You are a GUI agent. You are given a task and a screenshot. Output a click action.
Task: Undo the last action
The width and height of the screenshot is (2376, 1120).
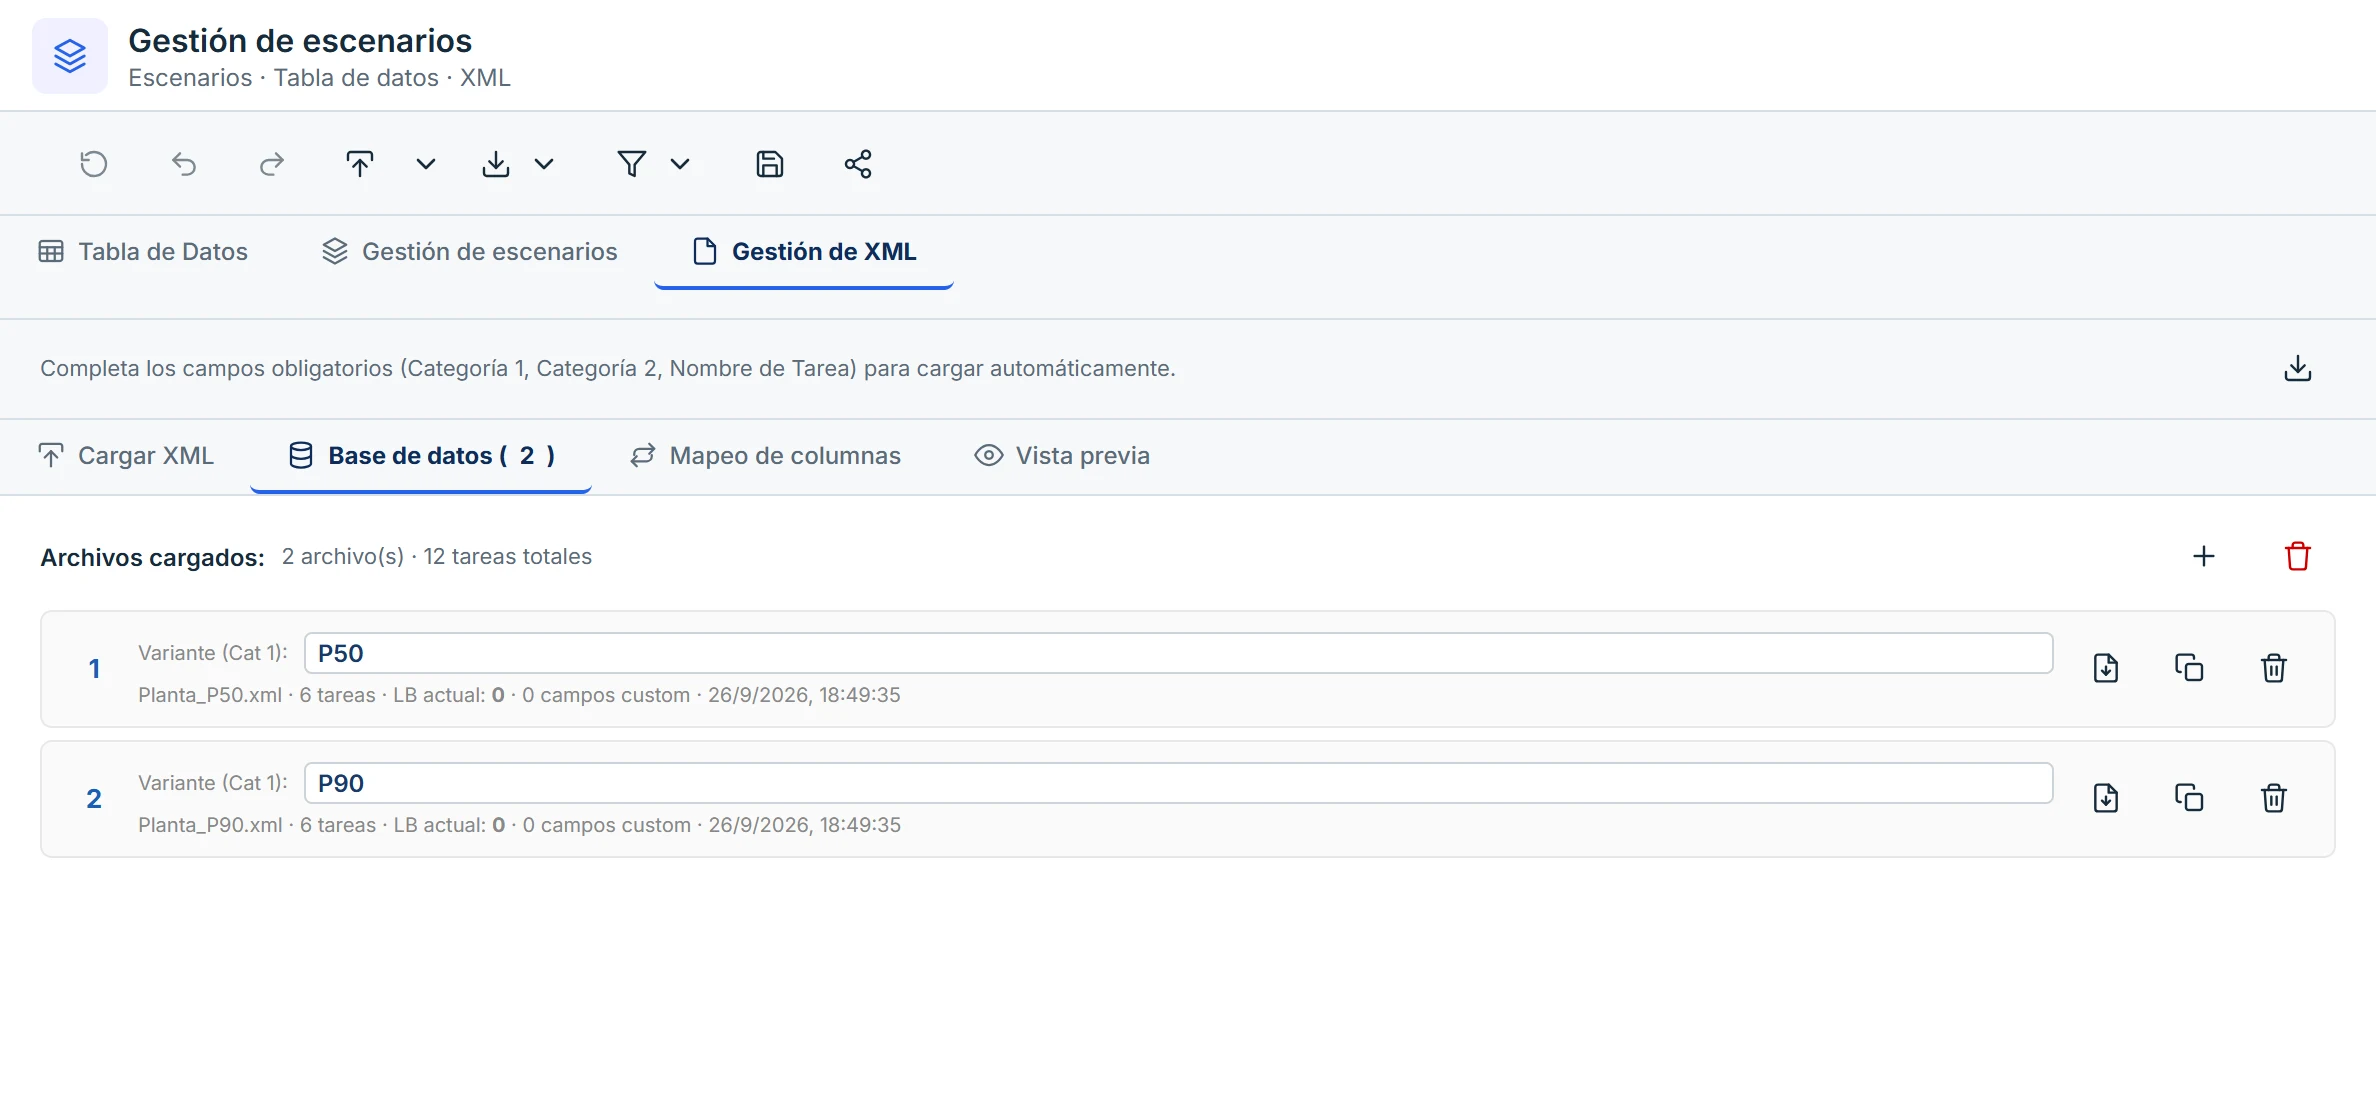184,164
